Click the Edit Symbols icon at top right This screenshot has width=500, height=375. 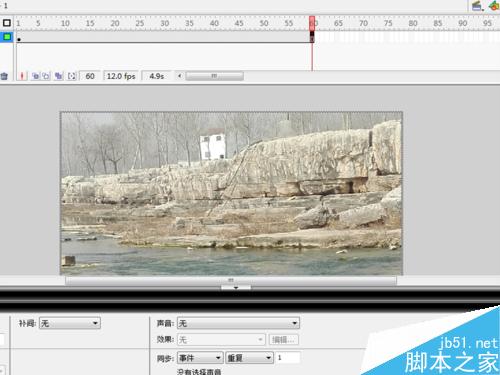pos(494,6)
